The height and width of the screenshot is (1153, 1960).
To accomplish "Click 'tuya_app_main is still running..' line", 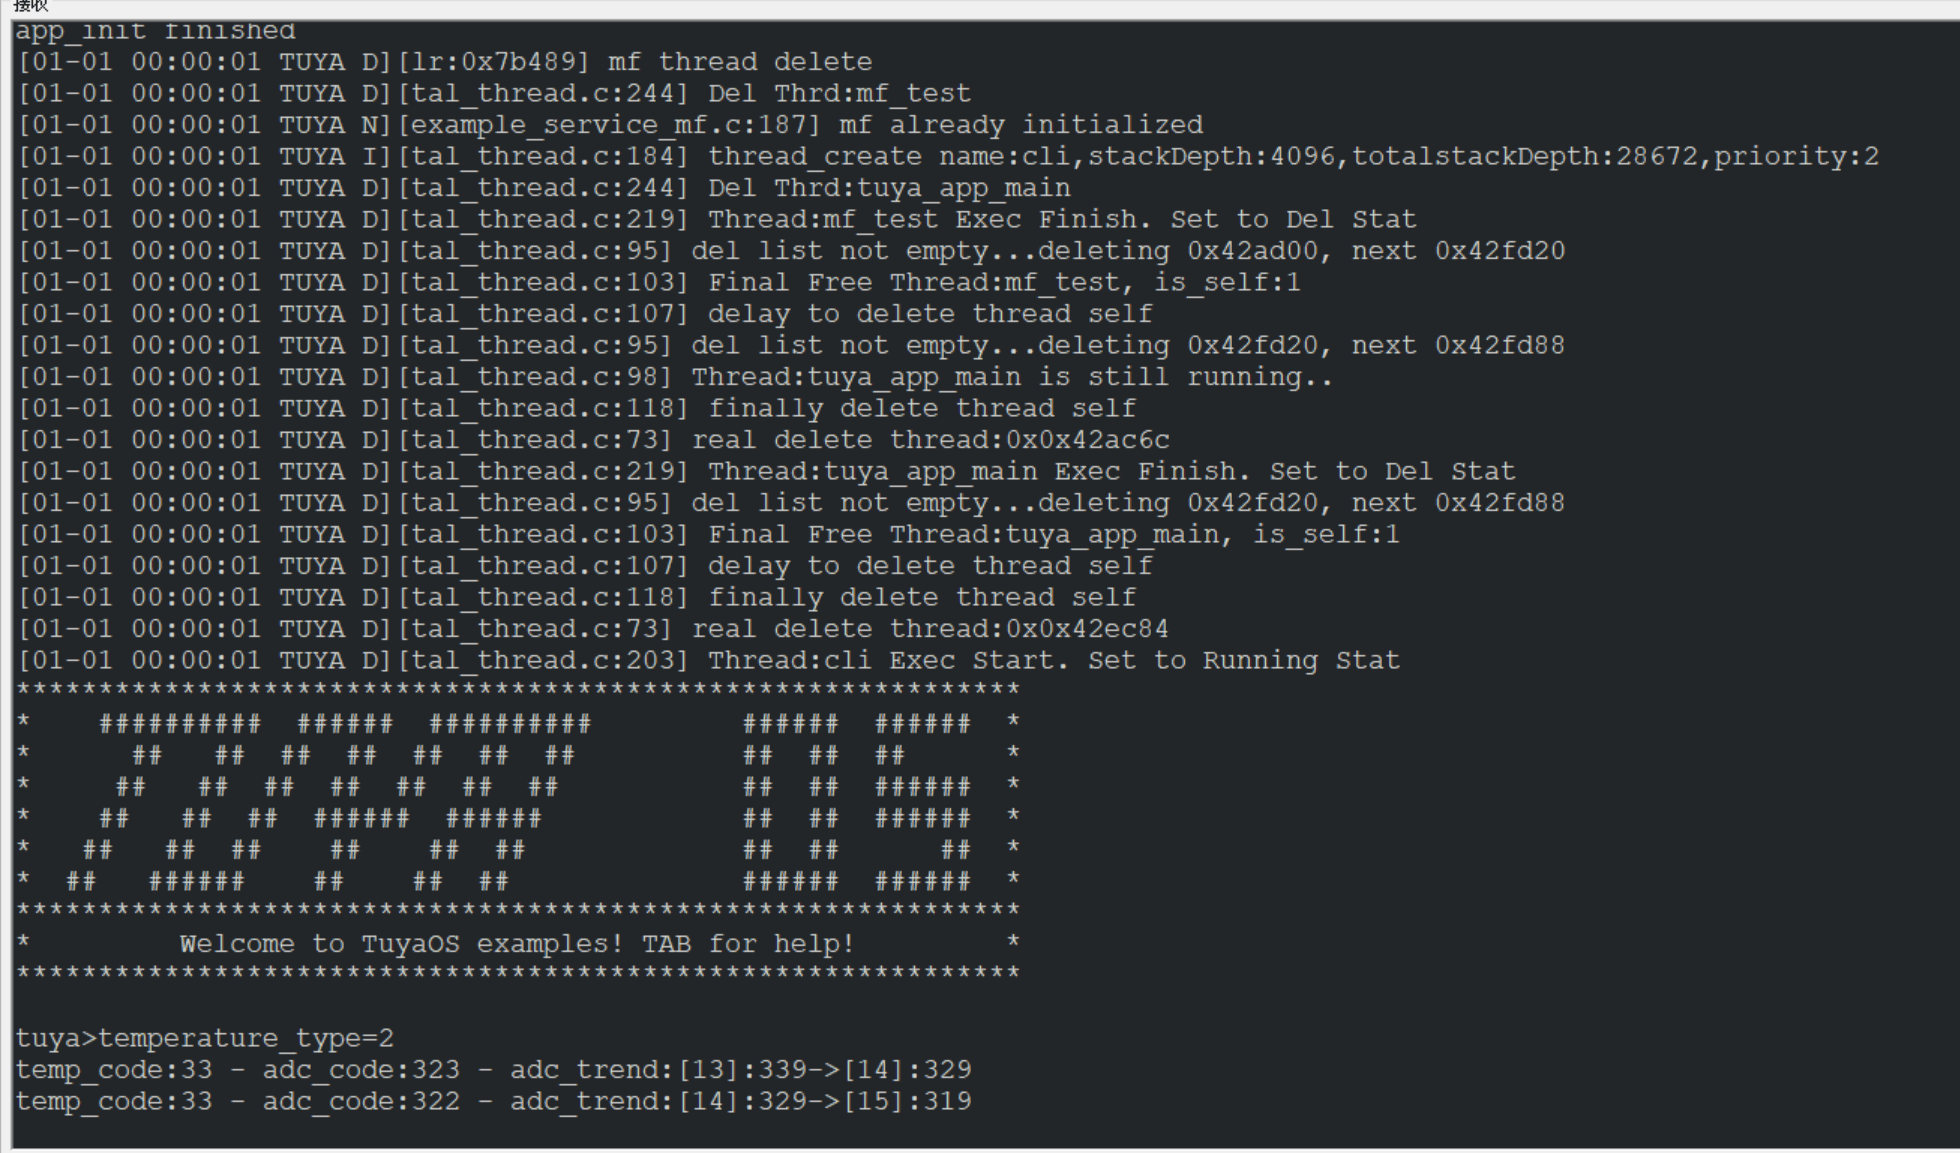I will click(676, 377).
